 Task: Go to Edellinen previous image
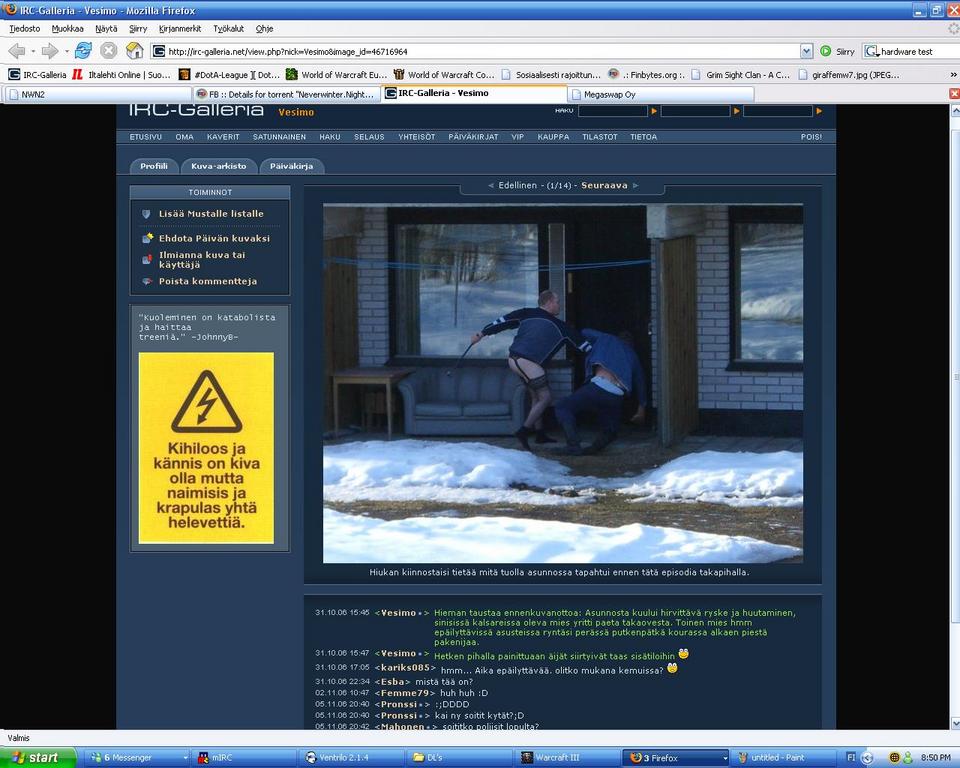[517, 185]
